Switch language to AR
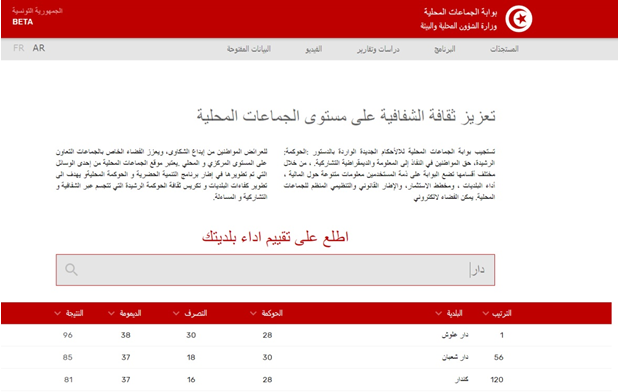This screenshot has width=618, height=392. (x=39, y=48)
